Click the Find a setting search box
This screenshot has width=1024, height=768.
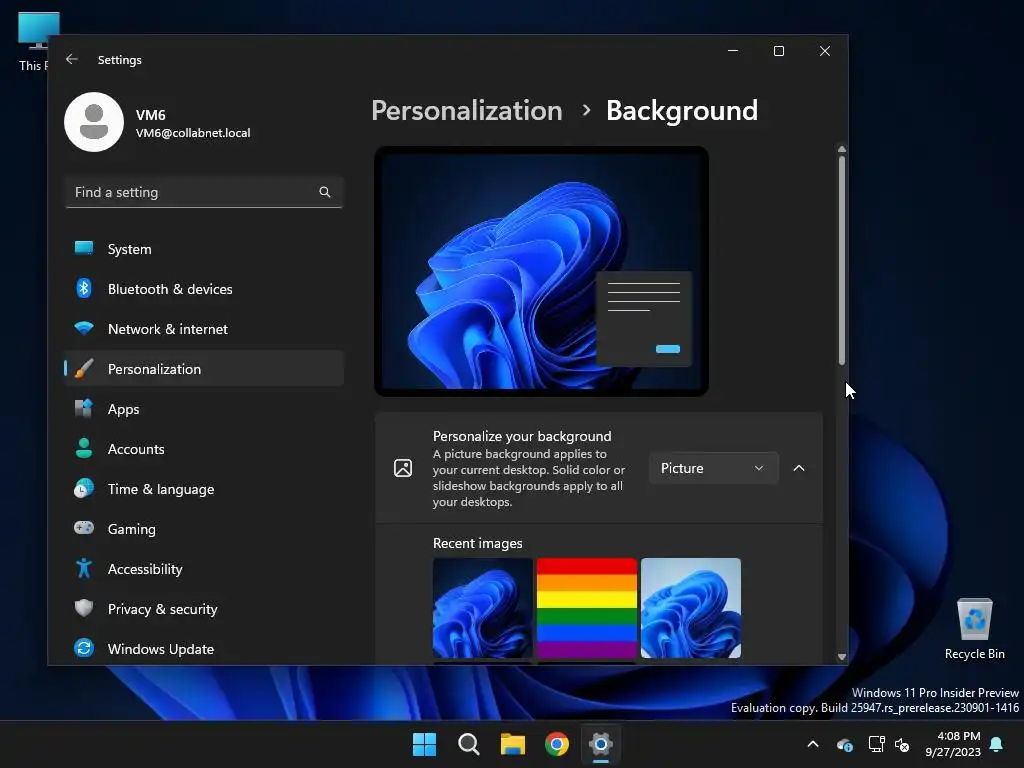tap(204, 192)
